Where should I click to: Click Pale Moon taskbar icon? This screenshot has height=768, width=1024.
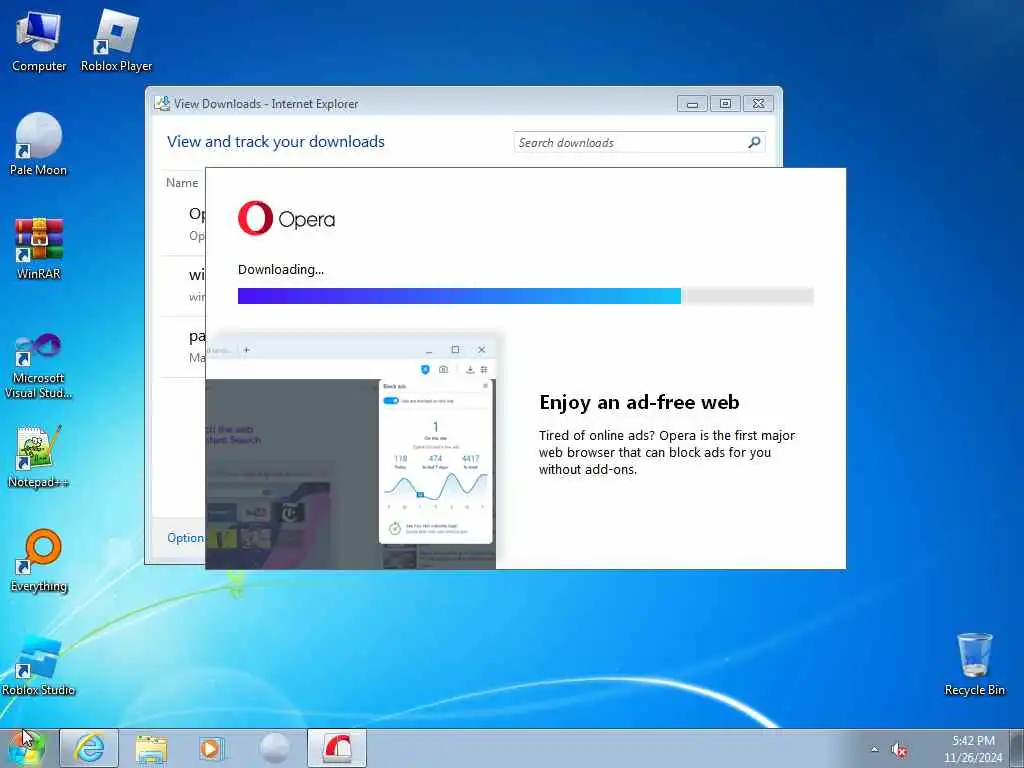click(274, 748)
